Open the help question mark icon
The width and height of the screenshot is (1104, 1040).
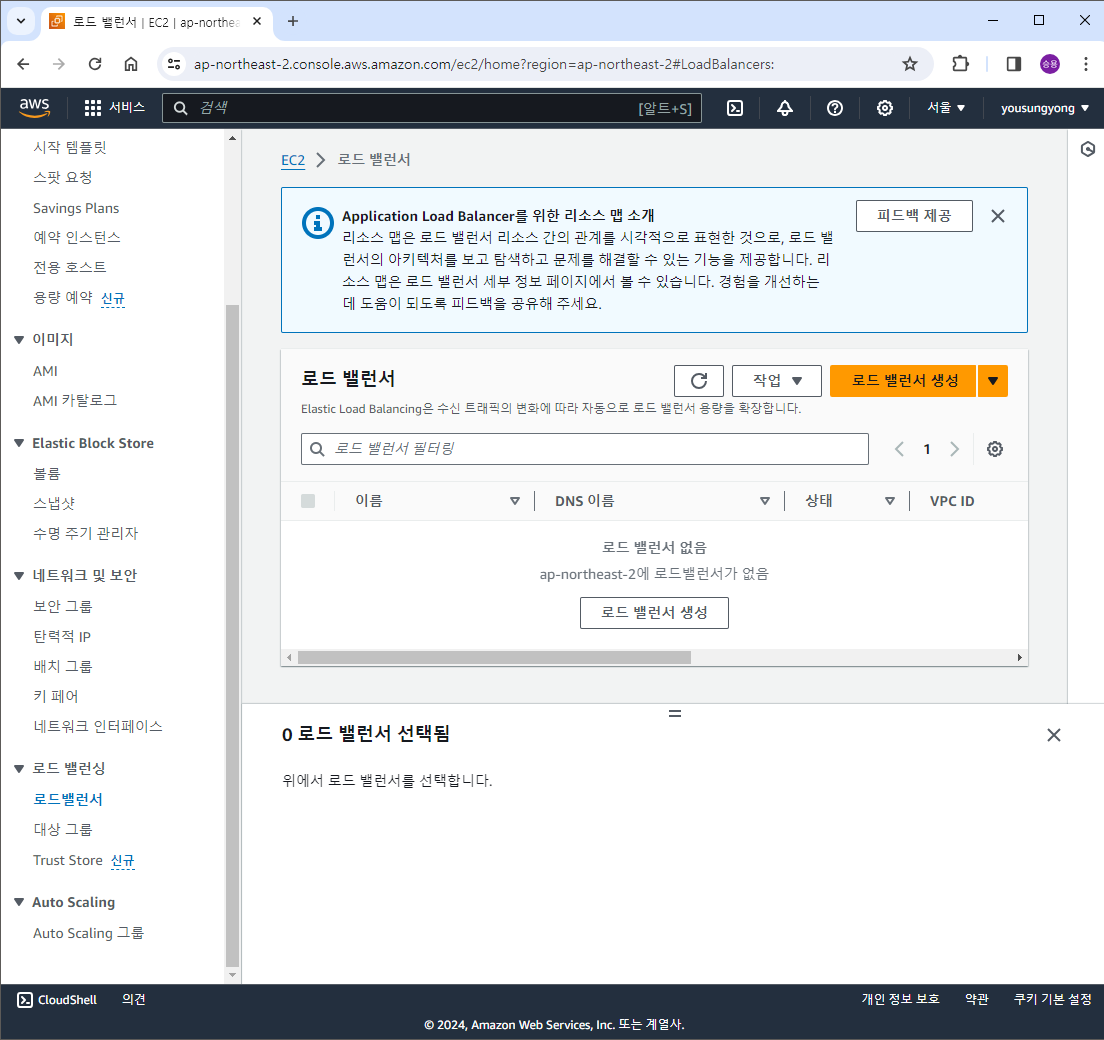(834, 108)
